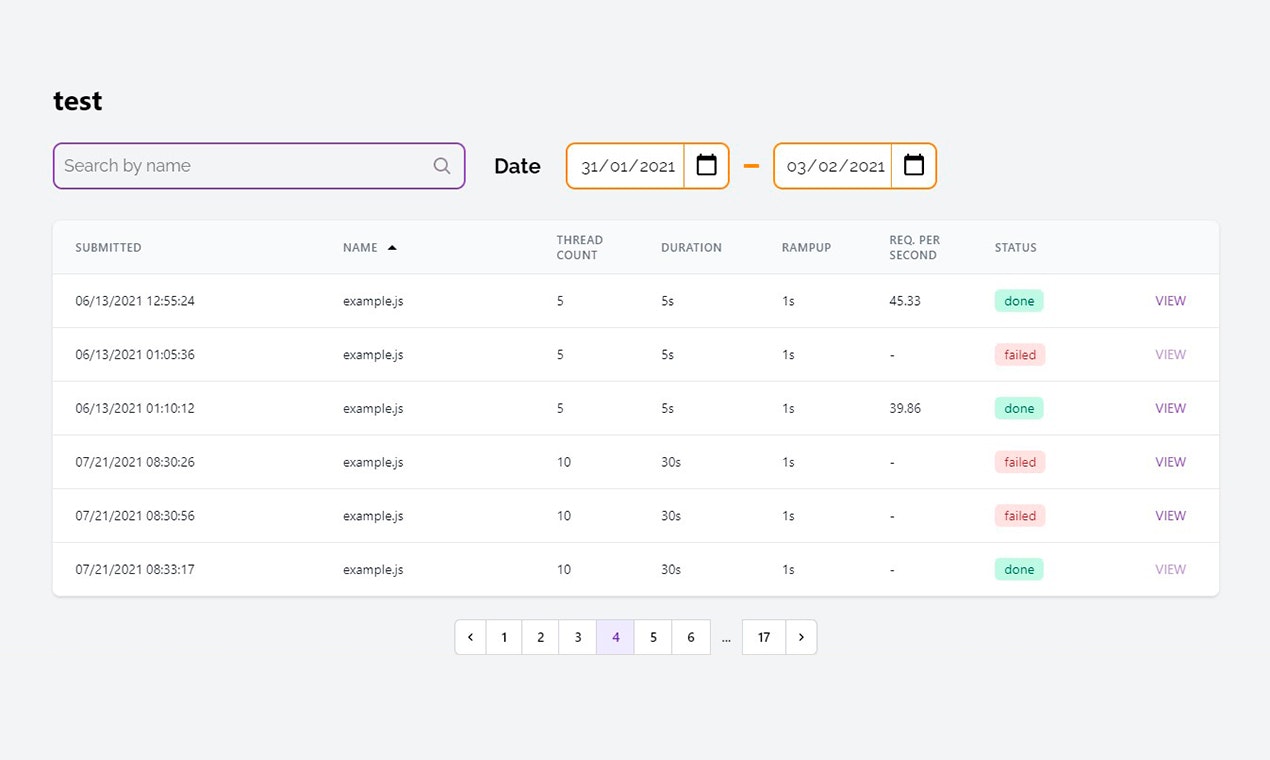Viewport: 1270px width, 760px height.
Task: Click done badge in 08:33:17 row
Action: (x=1019, y=569)
